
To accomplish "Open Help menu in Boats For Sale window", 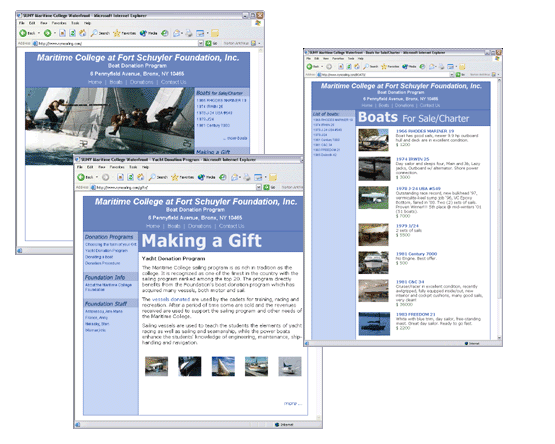I will [361, 58].
